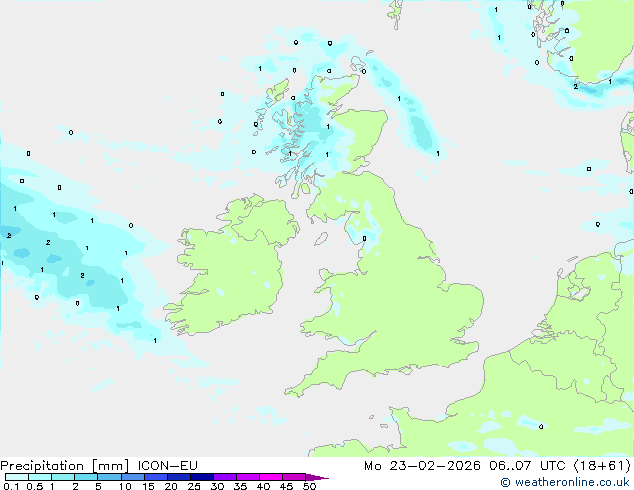Click the 'Mo 23-02-2026' date text

422,466
